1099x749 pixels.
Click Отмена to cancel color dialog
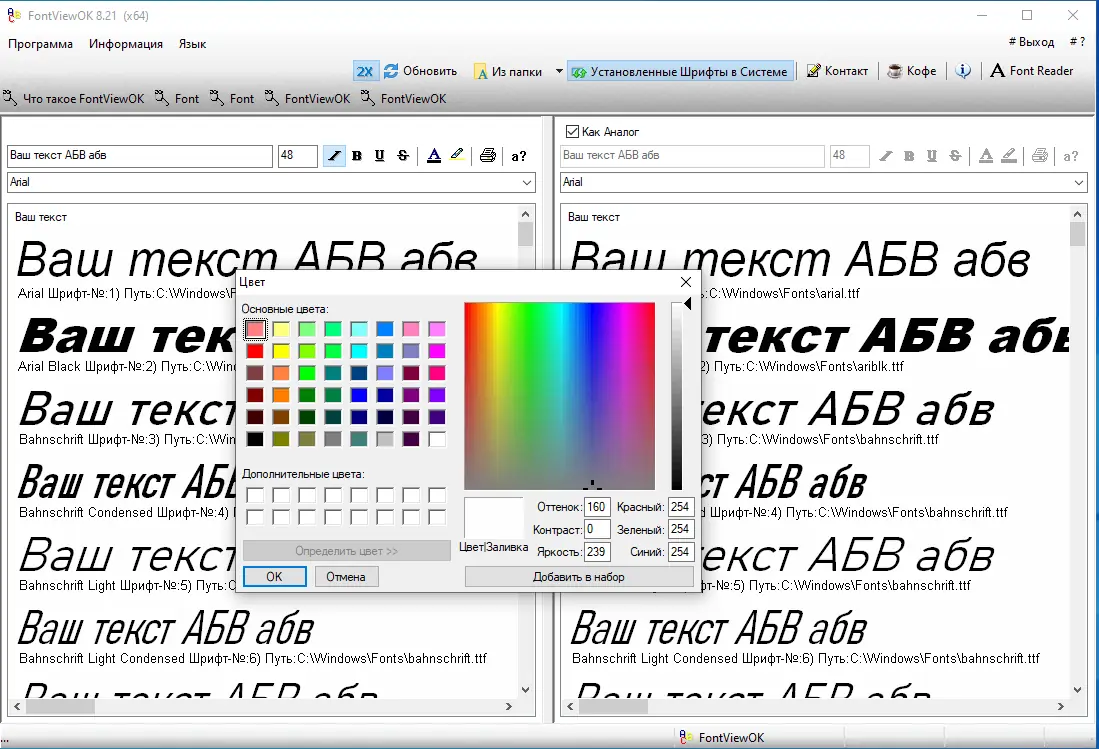346,577
